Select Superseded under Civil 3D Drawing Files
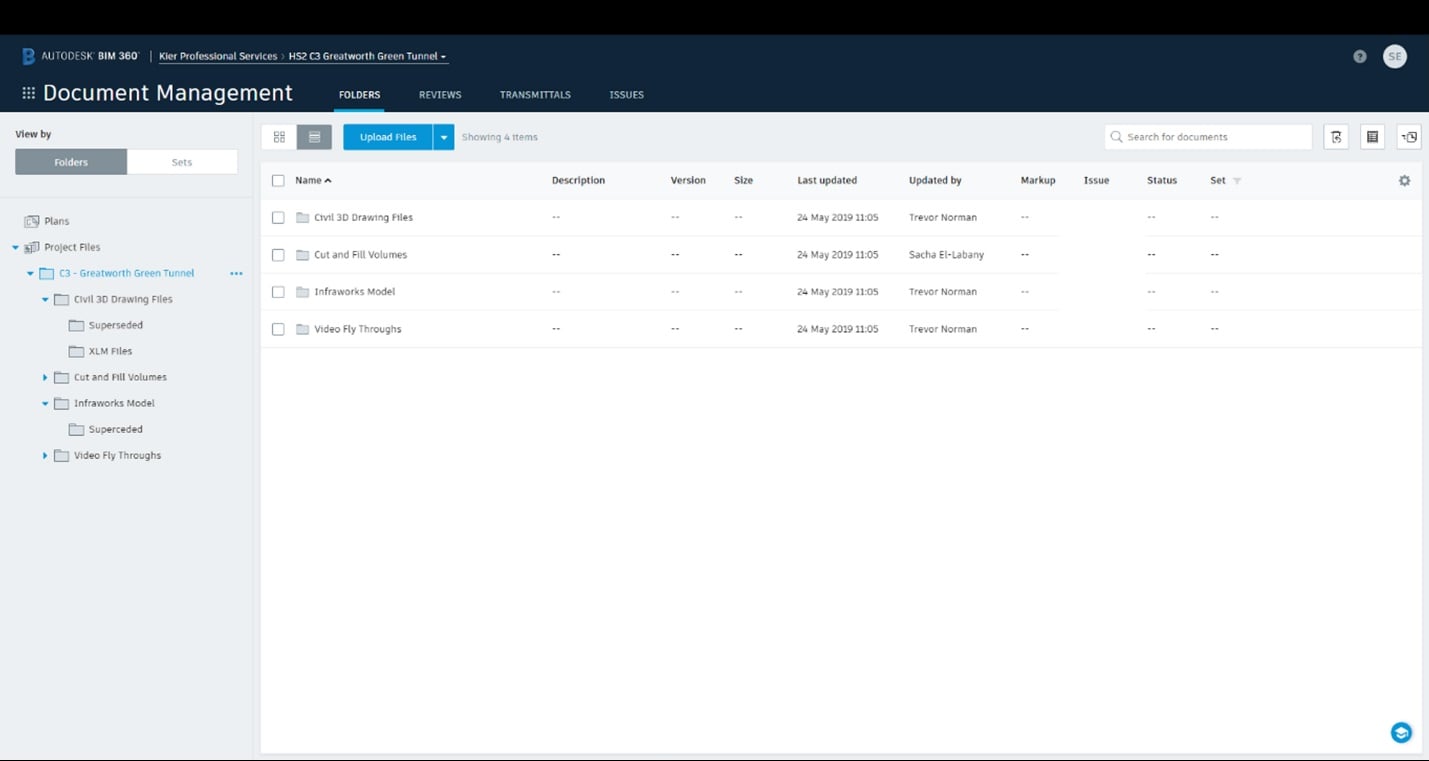The image size is (1429, 761). tap(115, 325)
